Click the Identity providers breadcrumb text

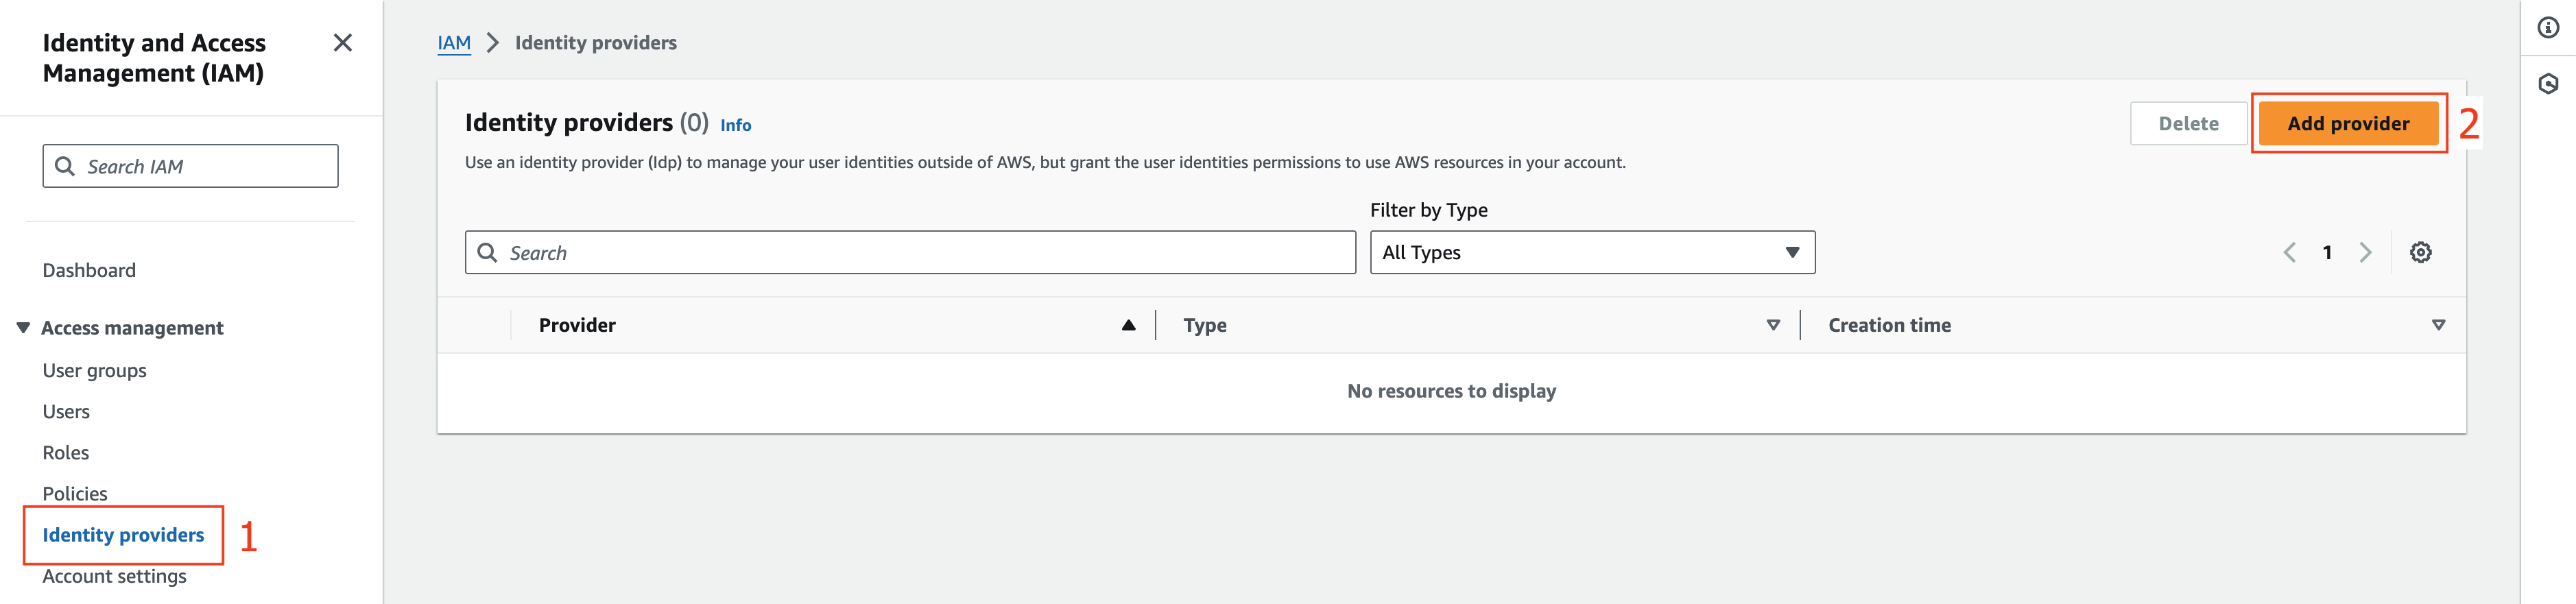coord(596,43)
